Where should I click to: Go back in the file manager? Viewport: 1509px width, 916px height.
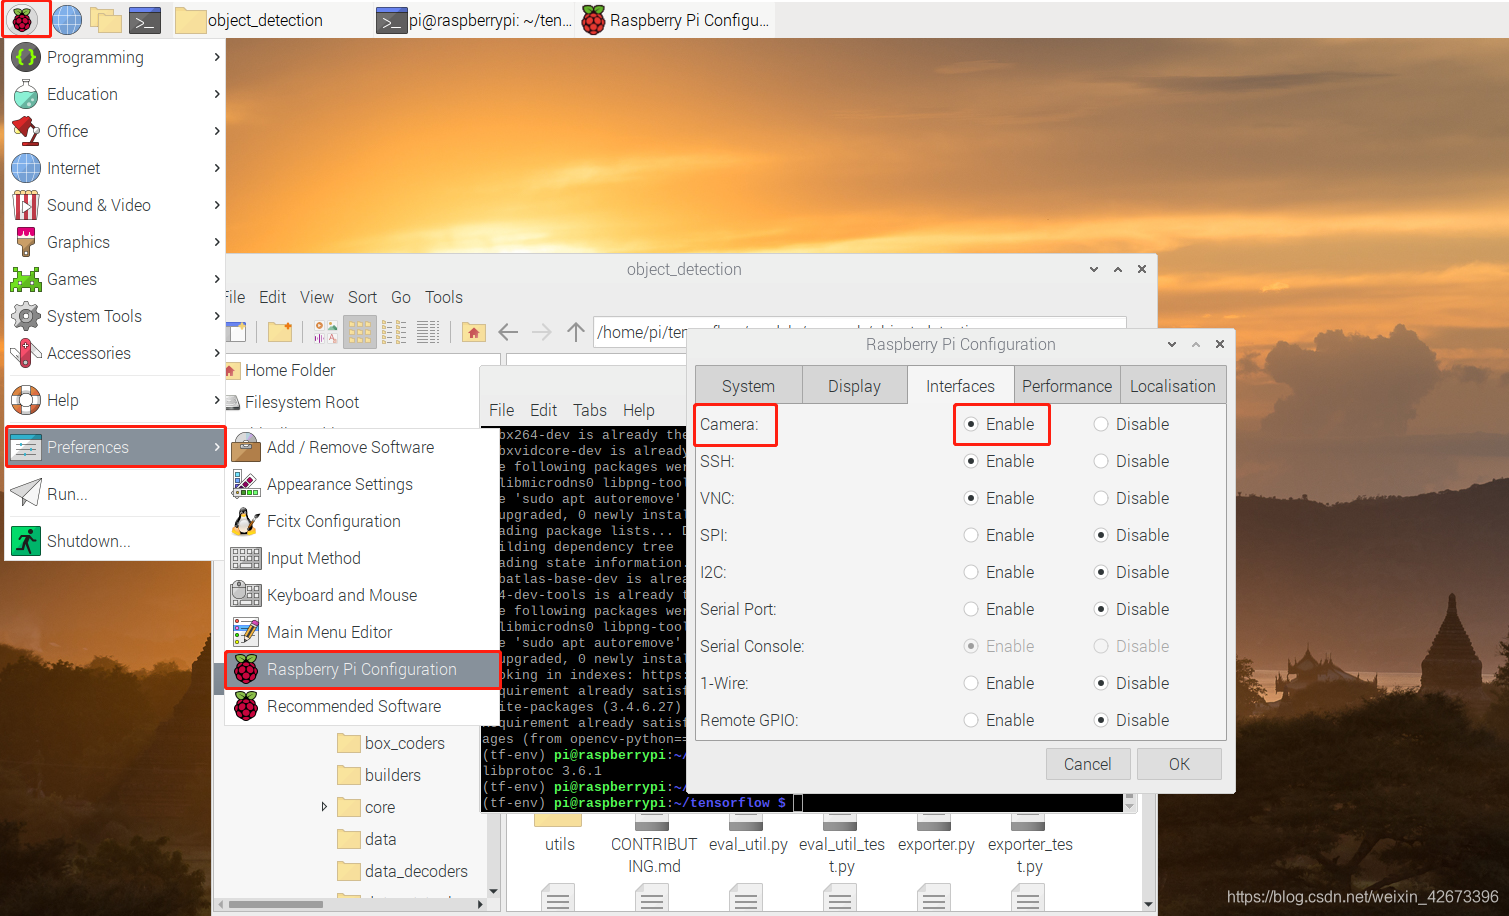(x=508, y=332)
